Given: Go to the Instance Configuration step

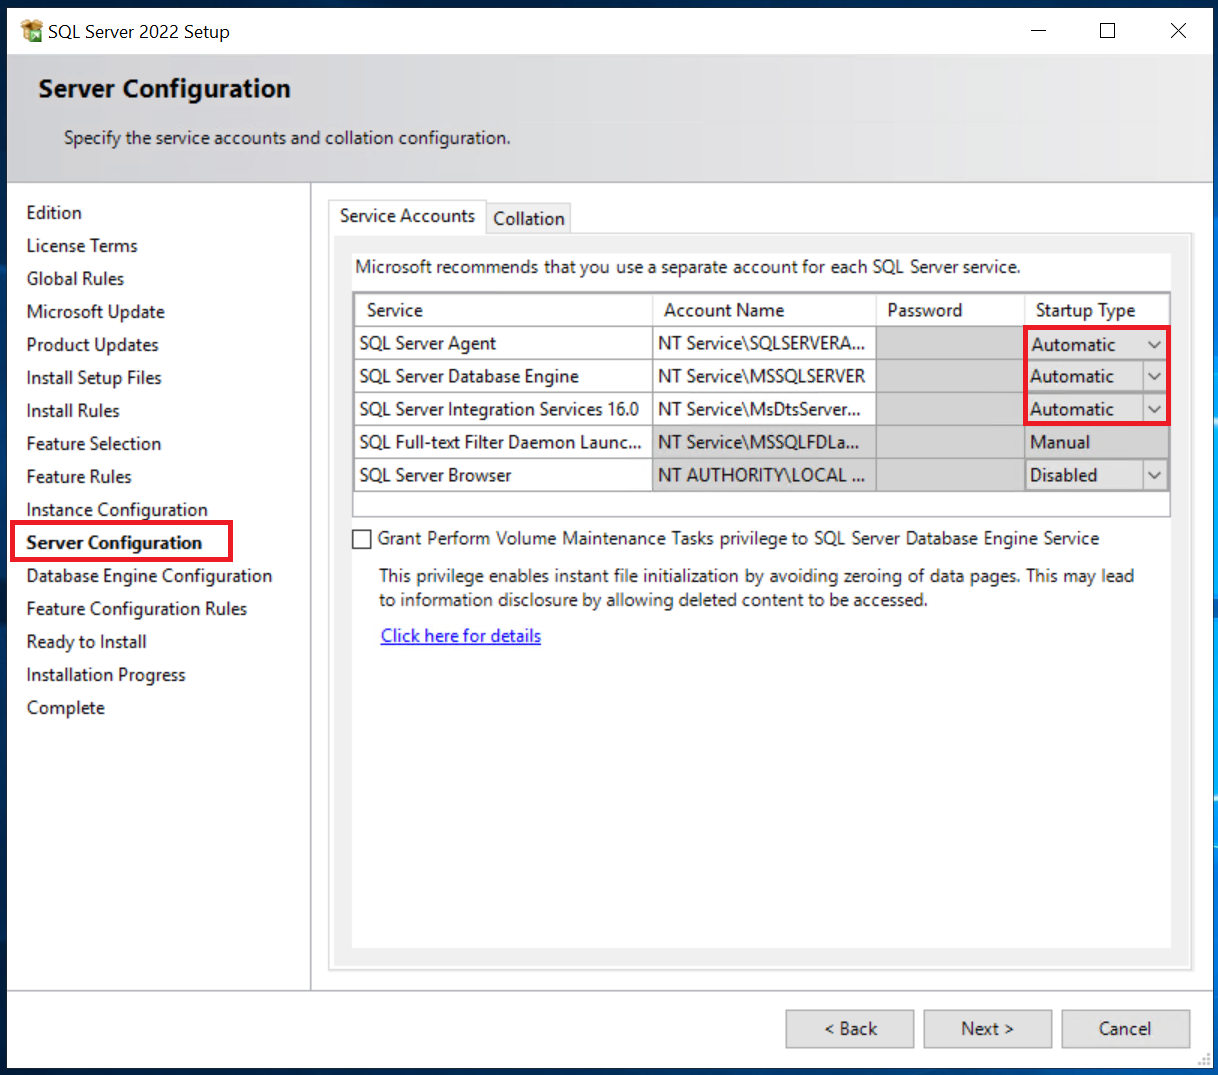Looking at the screenshot, I should (117, 510).
